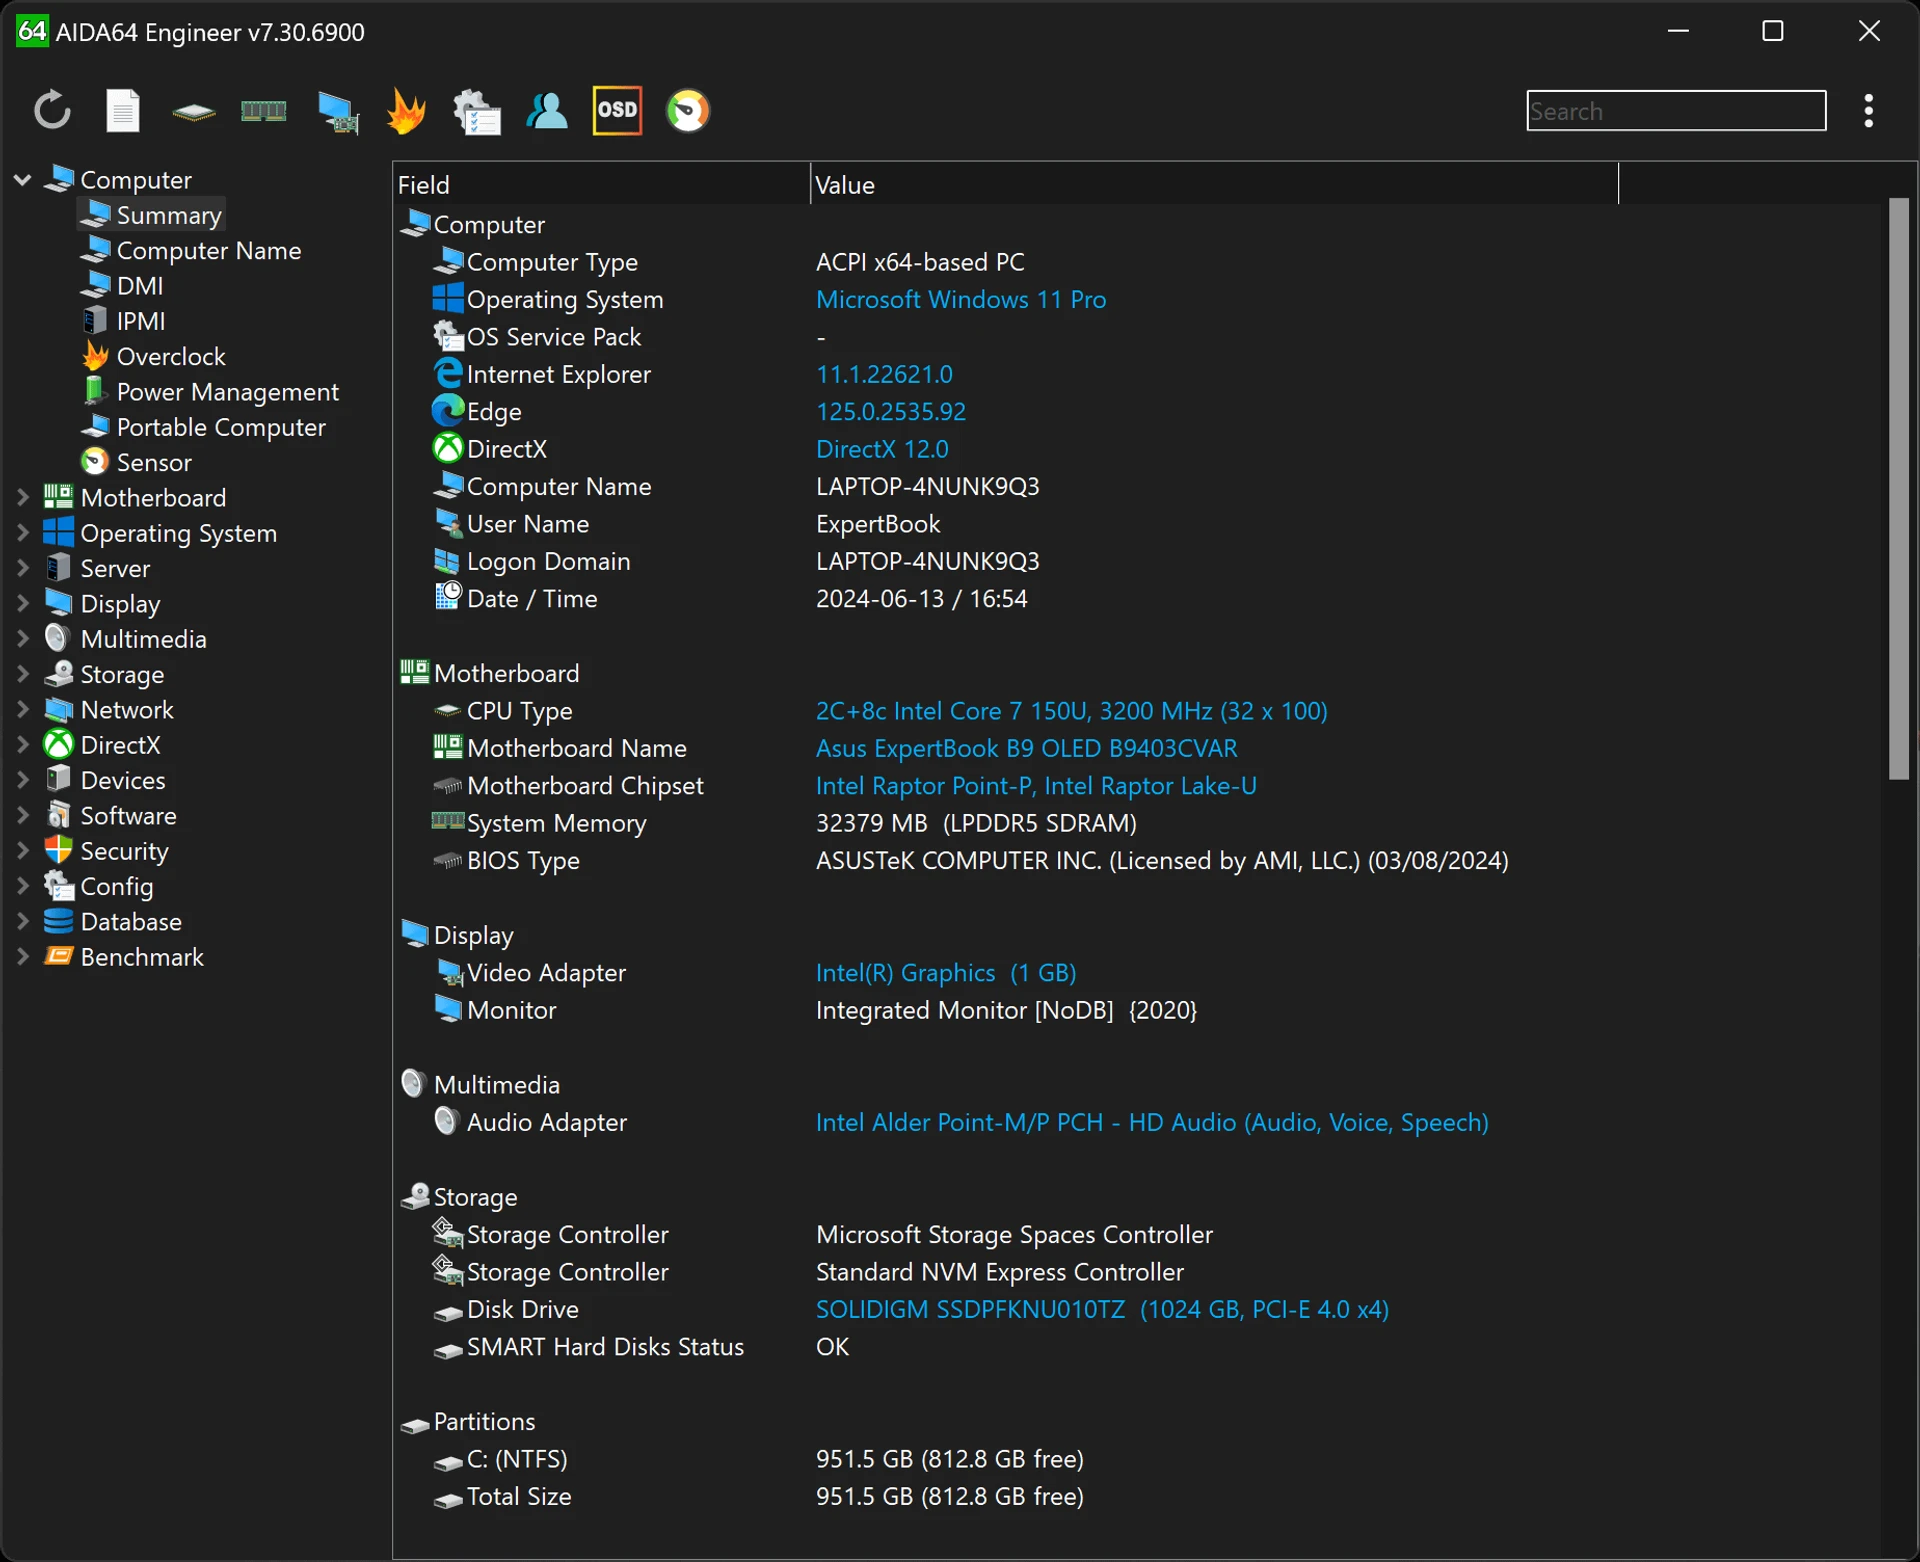Open the CPU chip toolbar icon
Viewport: 1920px width, 1562px height.
[194, 111]
